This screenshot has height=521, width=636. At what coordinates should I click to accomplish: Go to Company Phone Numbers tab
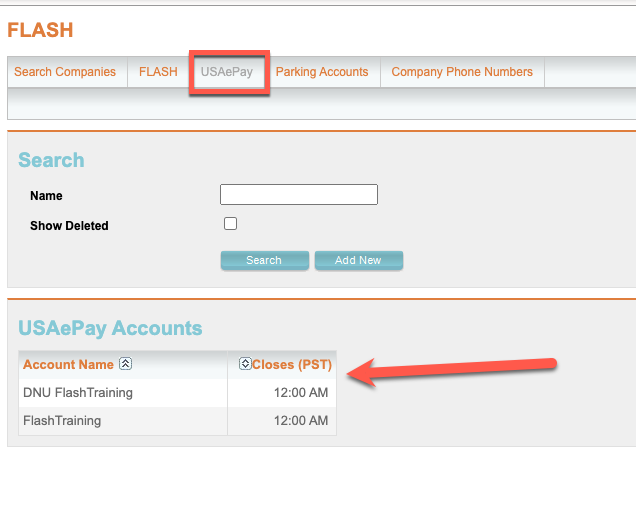point(462,72)
